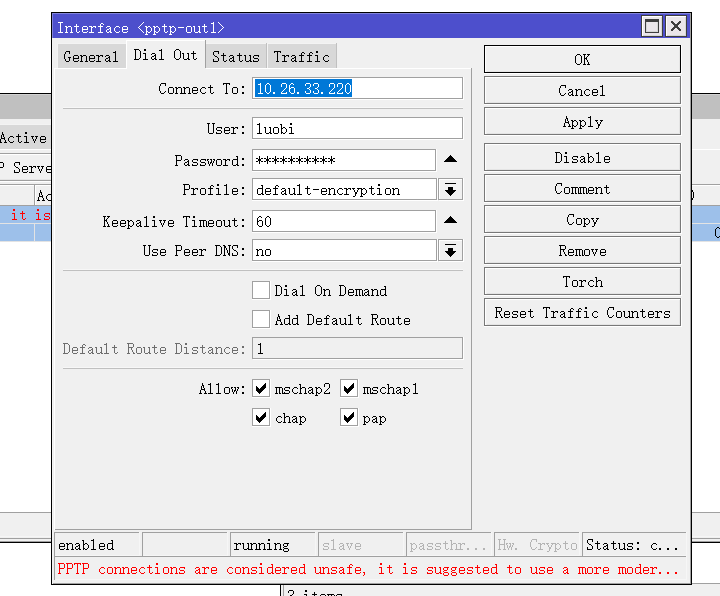Viewport: 720px width, 596px height.
Task: Click the Connect To address field
Action: tap(357, 89)
